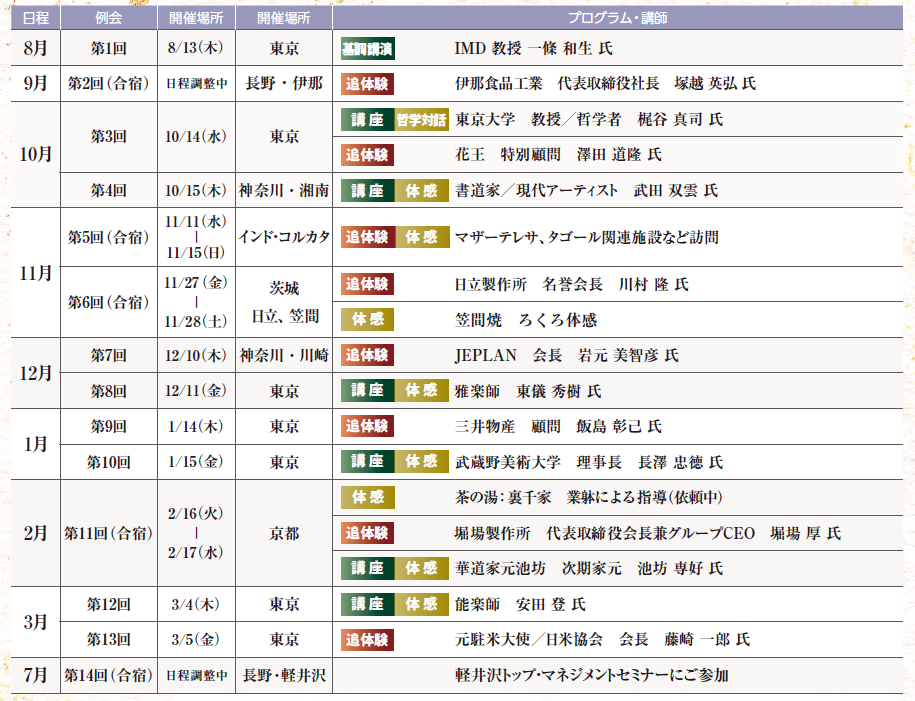This screenshot has width=915, height=701.
Task: Select 華道家元池坊 池坊 専好 氏 text
Action: click(x=589, y=569)
